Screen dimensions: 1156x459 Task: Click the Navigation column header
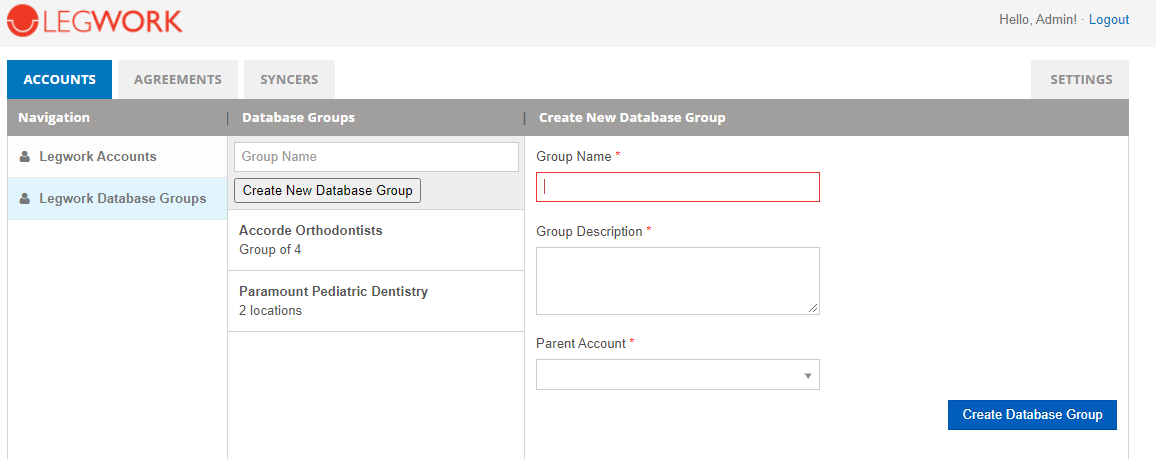[54, 118]
